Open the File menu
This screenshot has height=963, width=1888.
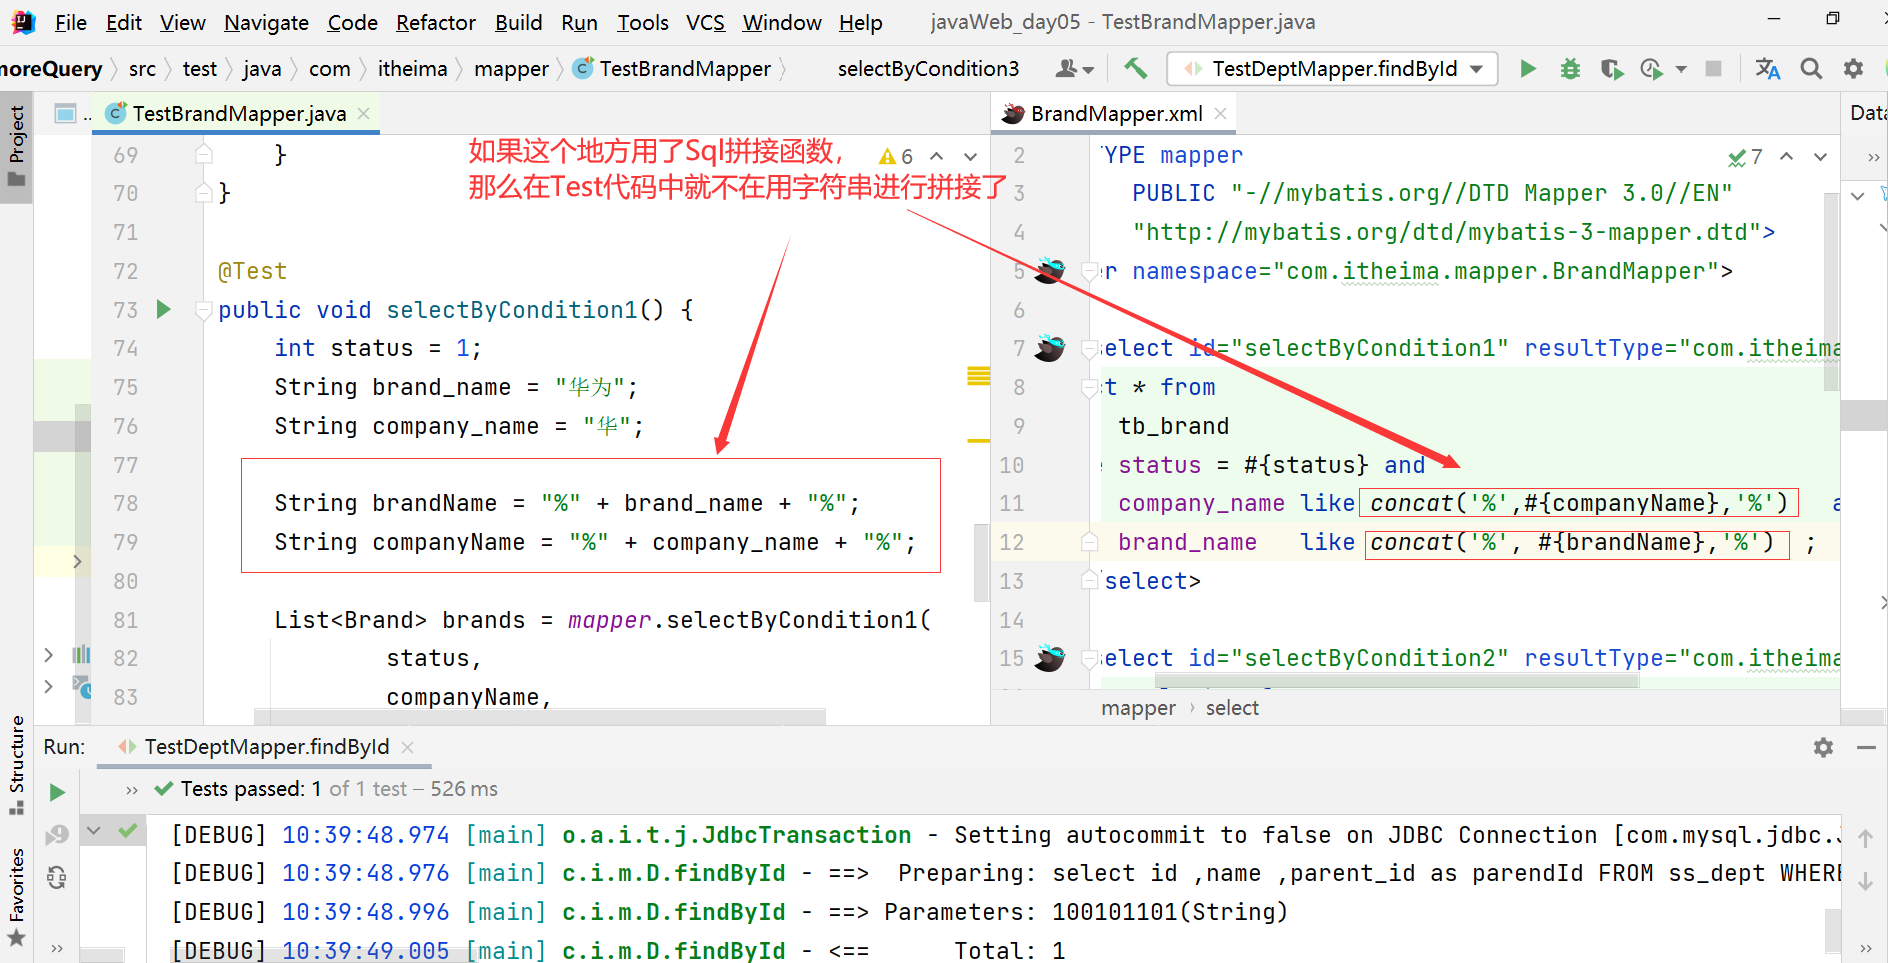tap(70, 22)
